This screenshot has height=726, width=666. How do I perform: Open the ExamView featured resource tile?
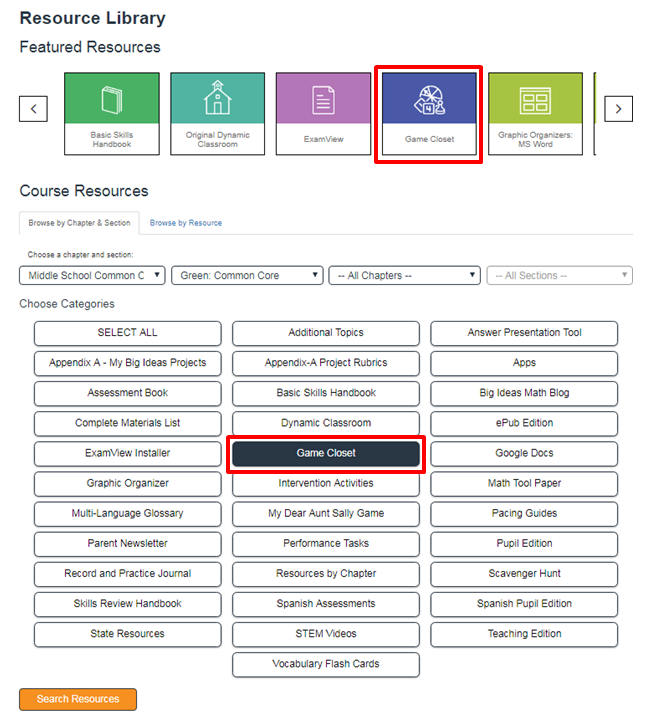point(323,114)
